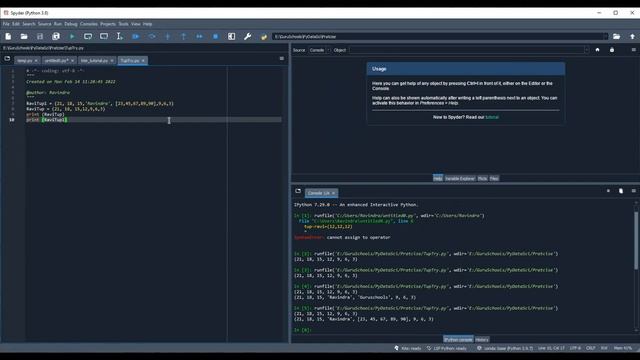Select the IPython console bottom tab
The width and height of the screenshot is (640, 360).
pos(458,340)
